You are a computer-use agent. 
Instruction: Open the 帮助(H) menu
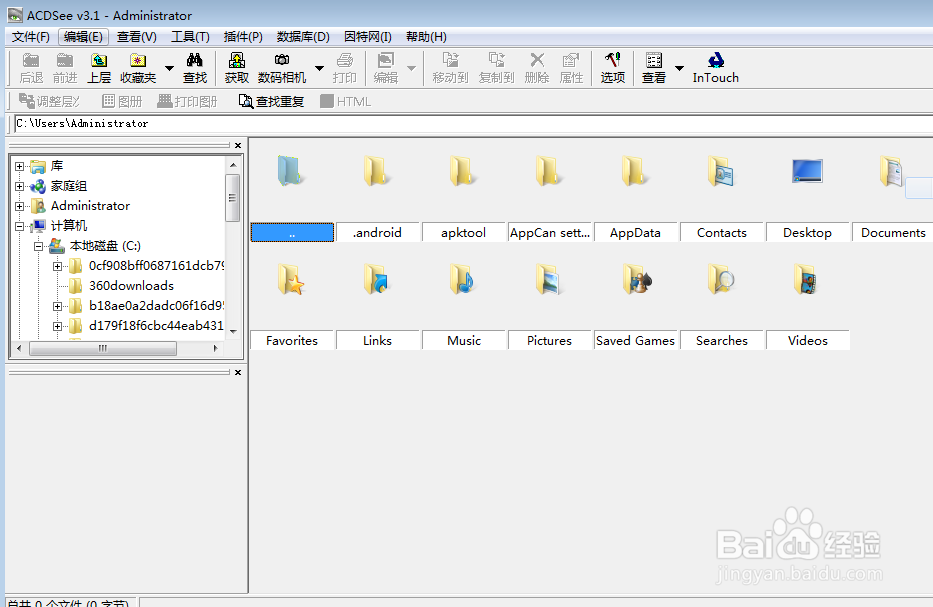[x=426, y=37]
